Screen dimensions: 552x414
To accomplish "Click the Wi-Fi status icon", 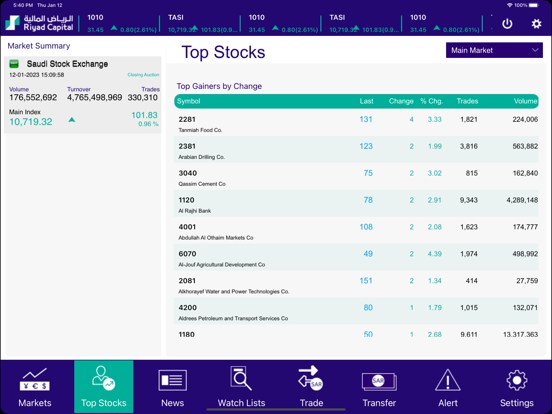I will (509, 5).
